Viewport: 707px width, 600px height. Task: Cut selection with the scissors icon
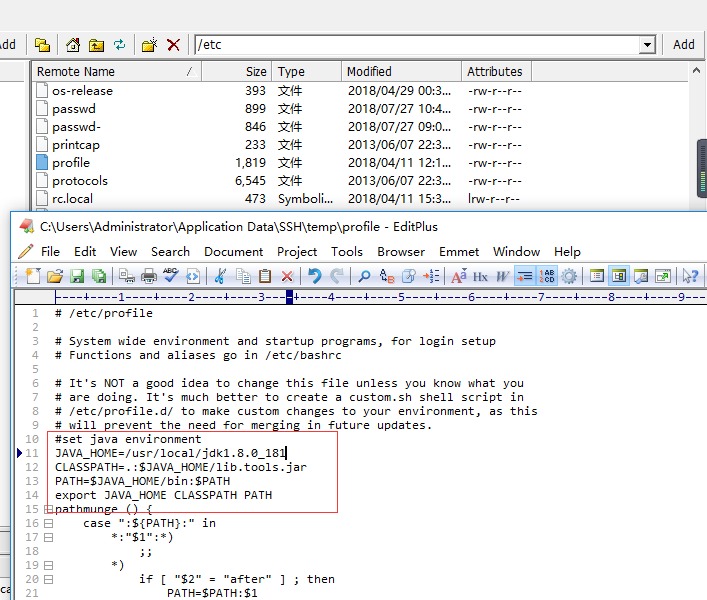tap(220, 276)
